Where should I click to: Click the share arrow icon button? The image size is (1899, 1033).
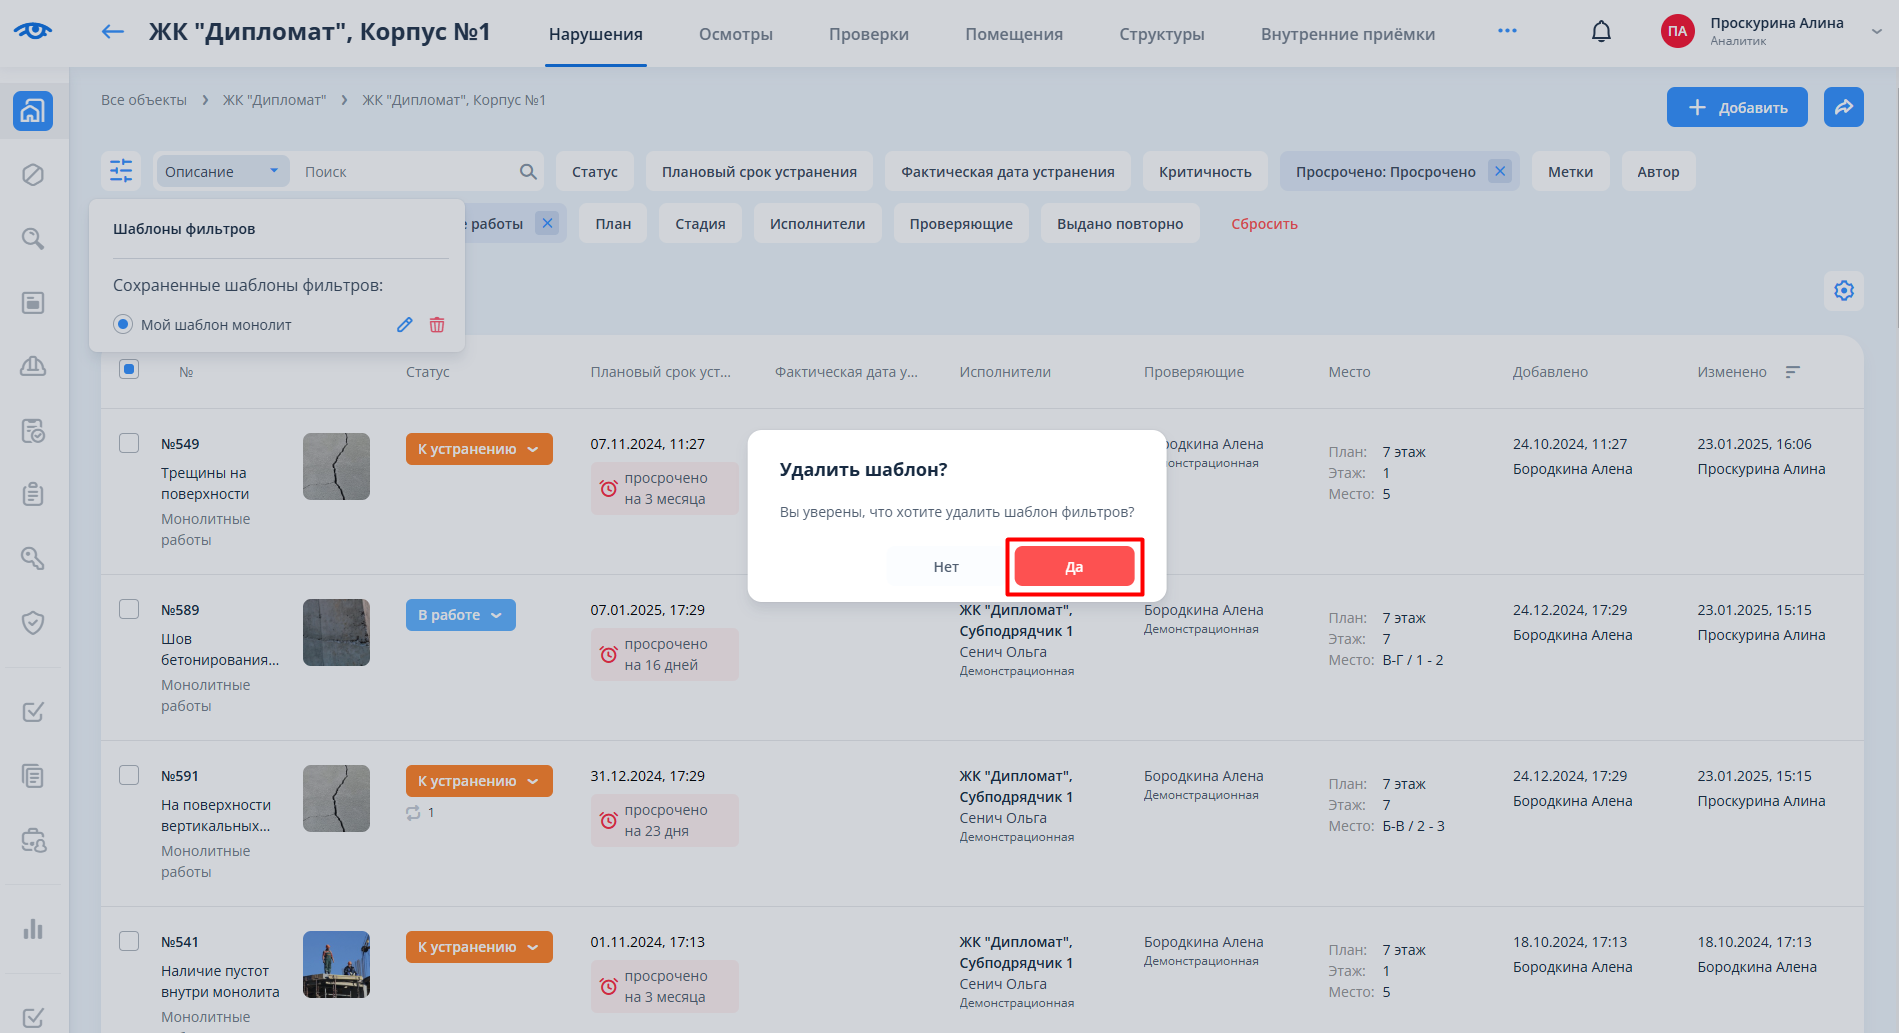pyautogui.click(x=1843, y=107)
